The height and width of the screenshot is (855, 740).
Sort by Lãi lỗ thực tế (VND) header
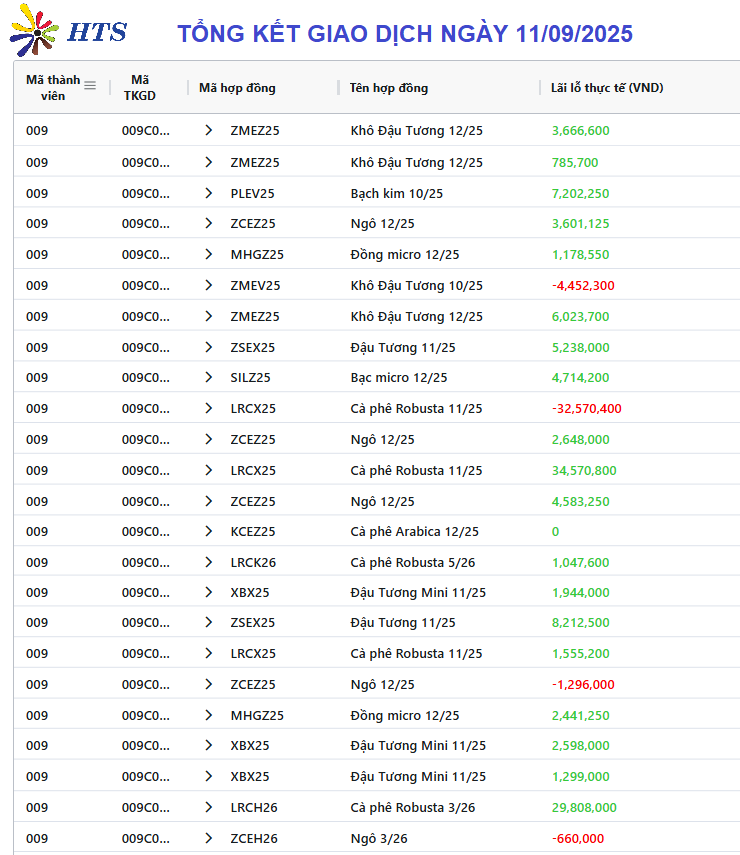coord(607,88)
